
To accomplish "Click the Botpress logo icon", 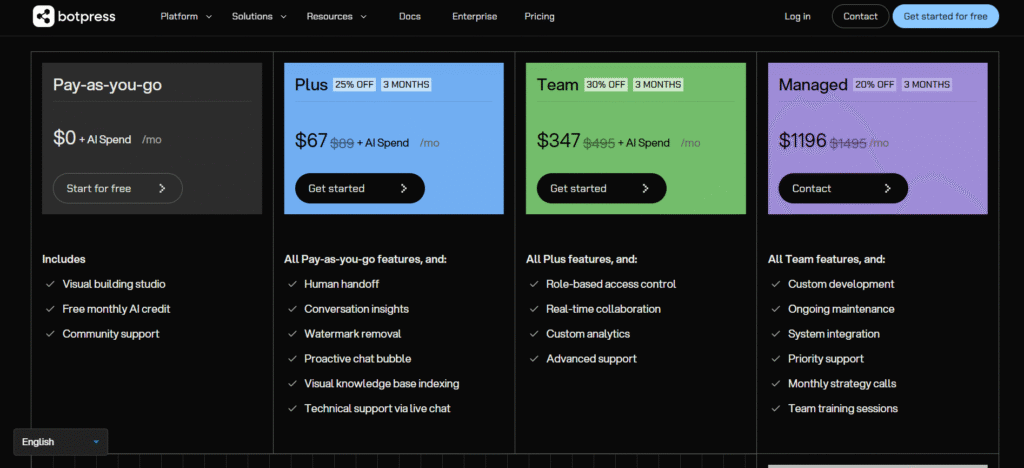I will tap(44, 16).
